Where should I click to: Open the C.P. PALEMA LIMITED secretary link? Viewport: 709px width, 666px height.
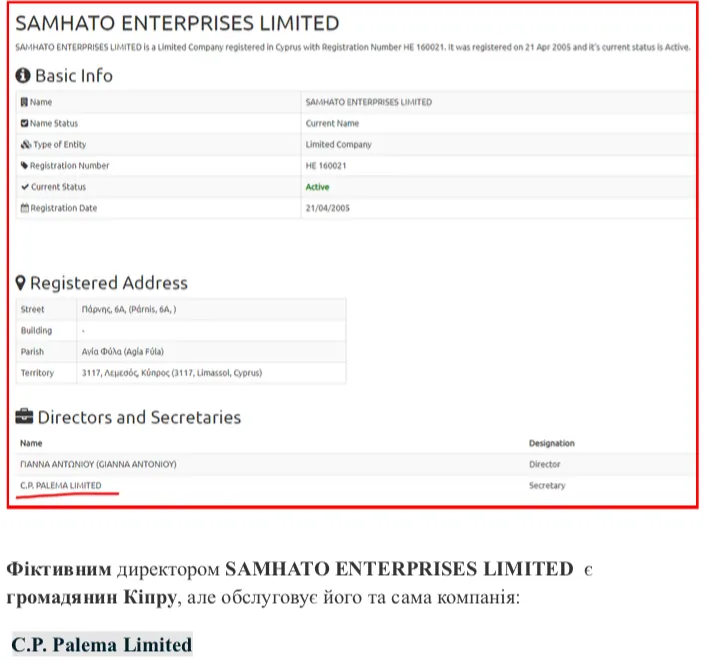coord(61,486)
